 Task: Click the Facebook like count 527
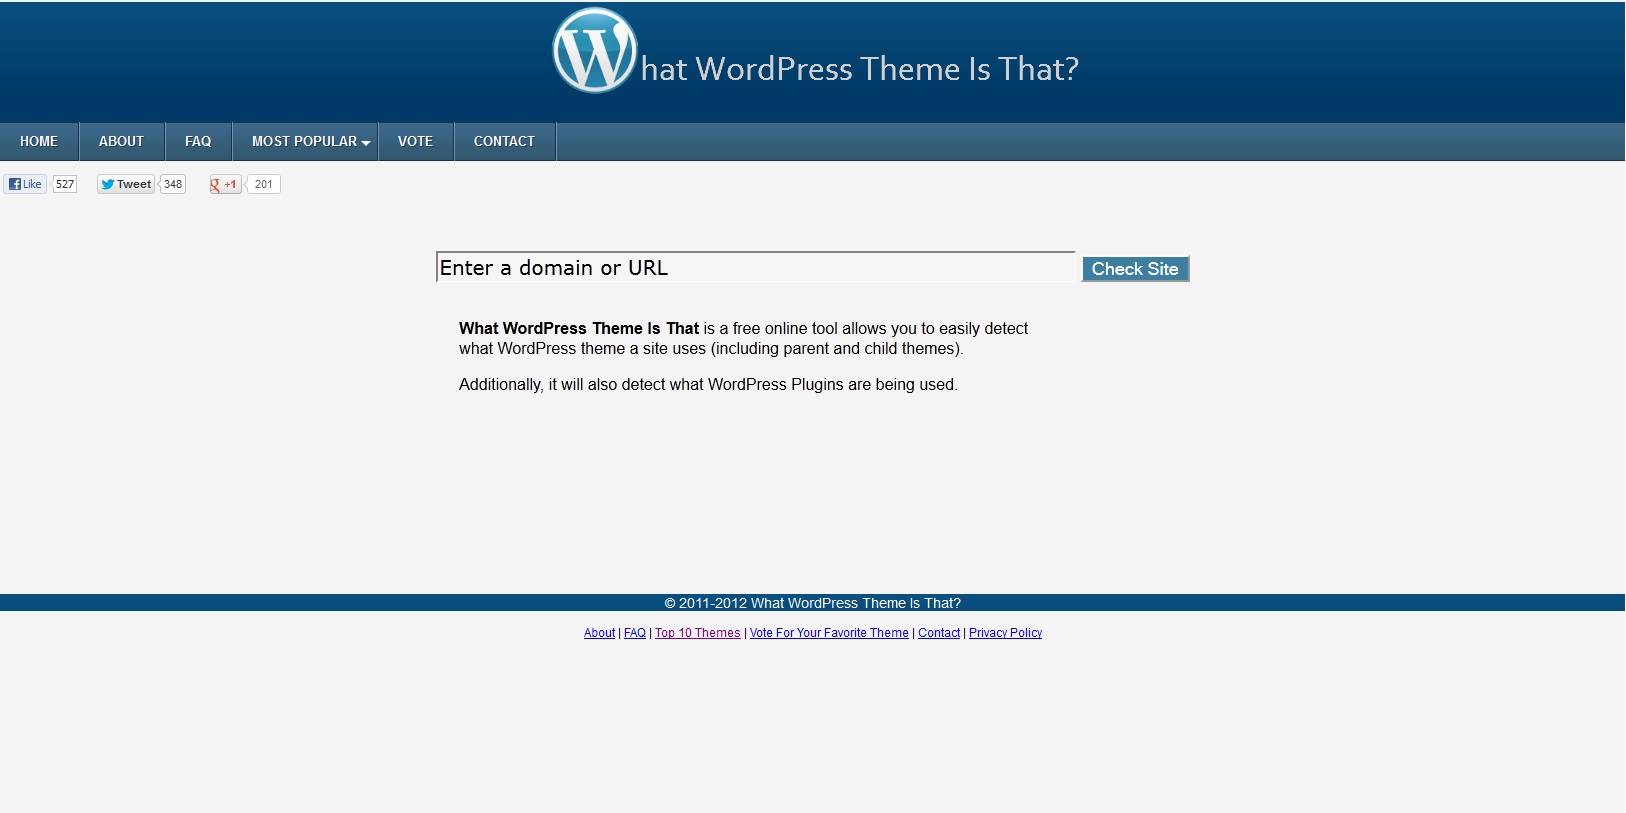click(65, 184)
